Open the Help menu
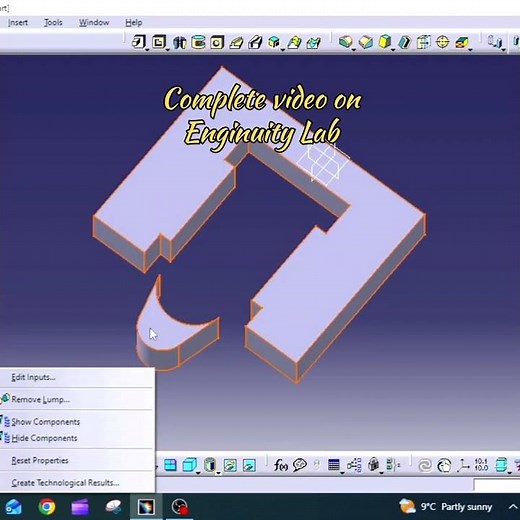This screenshot has width=520, height=520. pos(134,23)
